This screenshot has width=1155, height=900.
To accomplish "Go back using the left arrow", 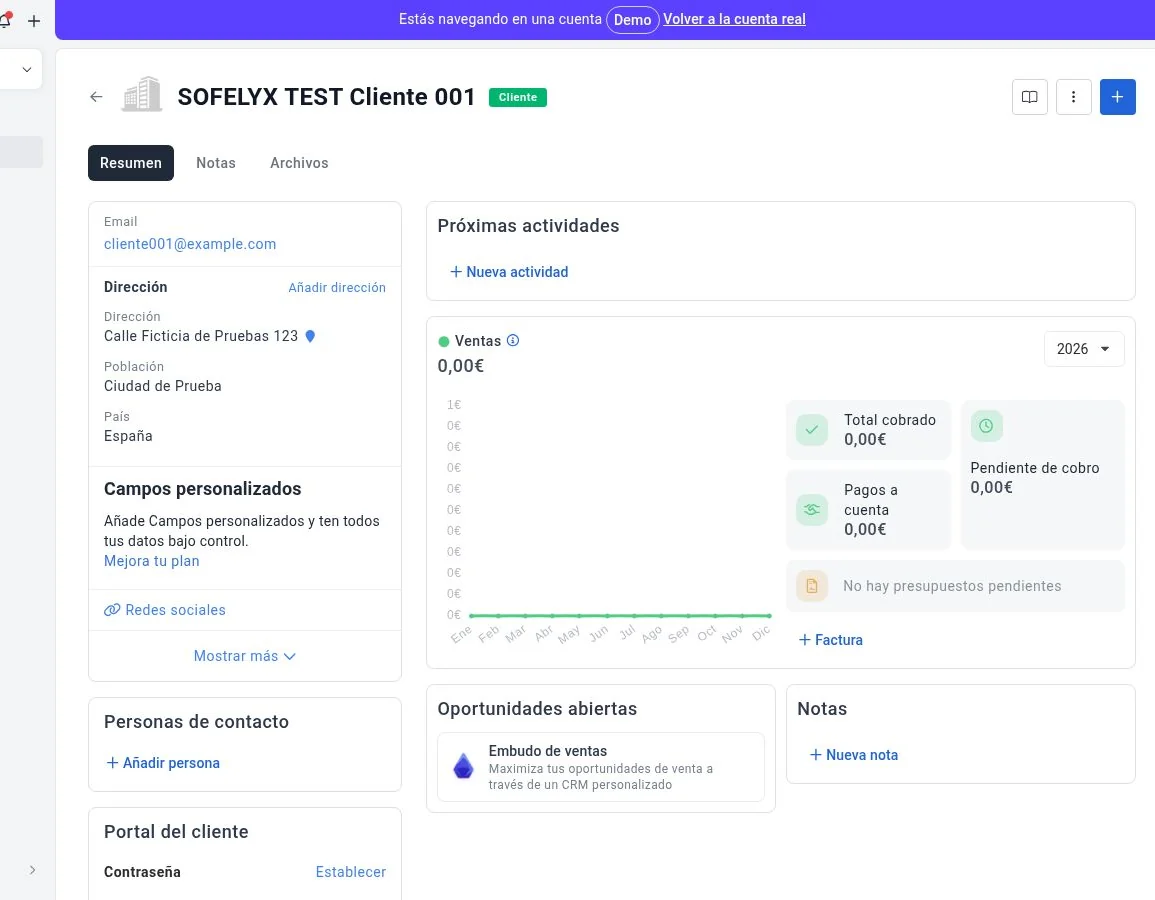I will point(96,96).
